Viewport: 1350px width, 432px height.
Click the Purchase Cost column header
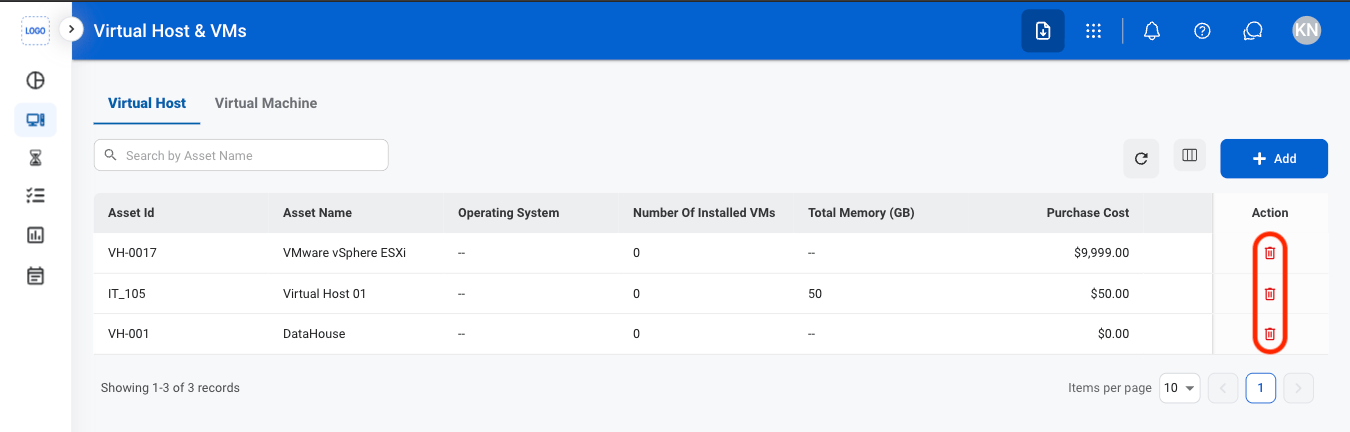point(1088,213)
